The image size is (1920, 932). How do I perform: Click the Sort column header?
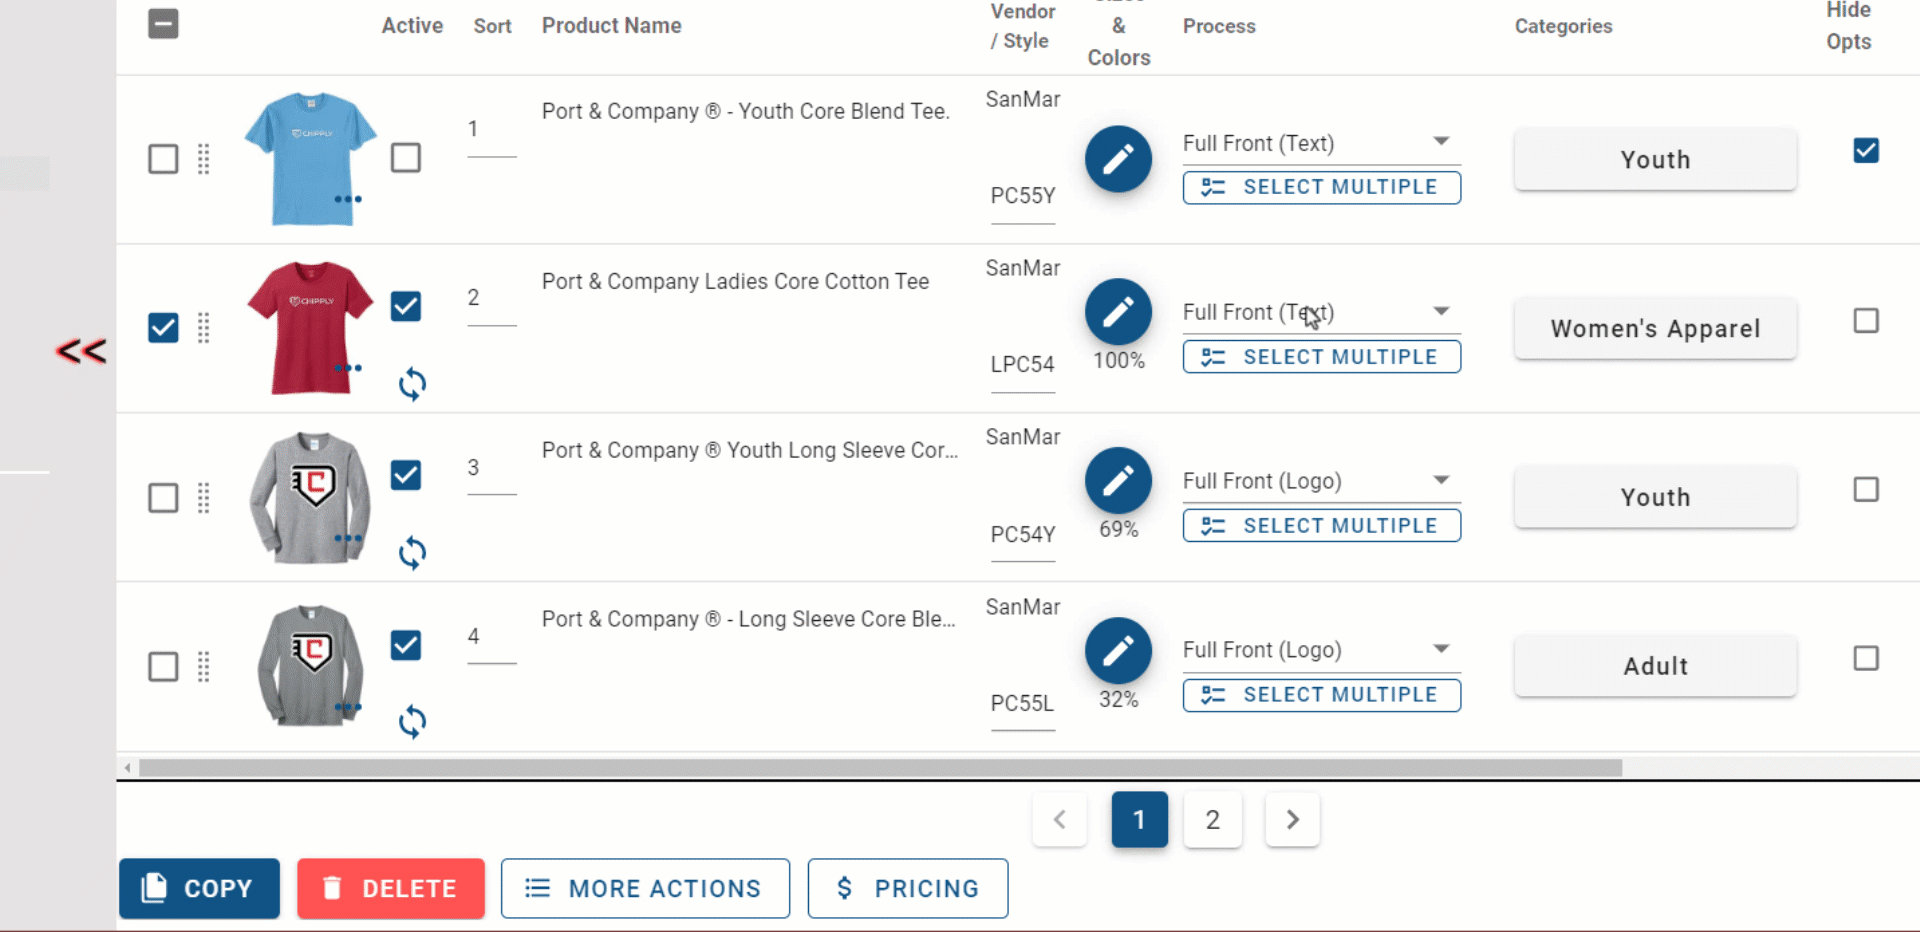(x=492, y=26)
